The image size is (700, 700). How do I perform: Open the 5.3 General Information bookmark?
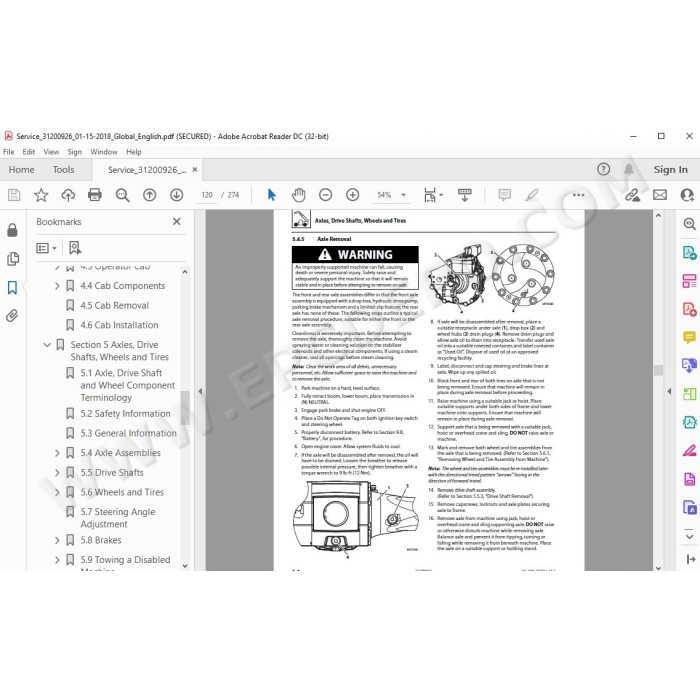pos(129,433)
